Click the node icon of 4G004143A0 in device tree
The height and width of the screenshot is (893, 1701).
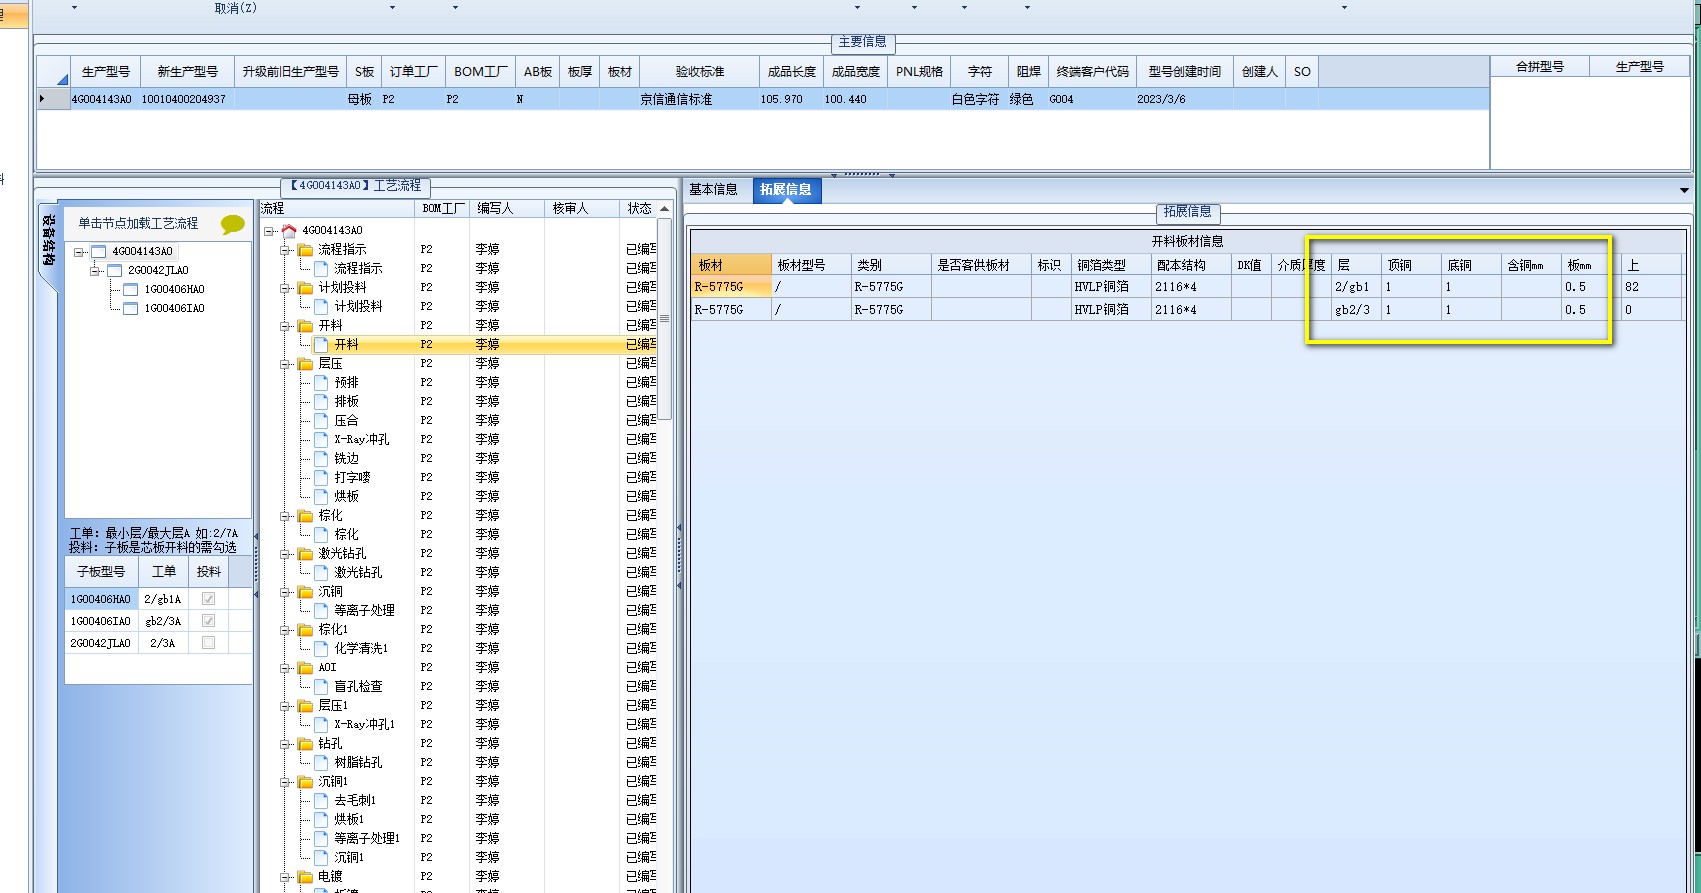(x=98, y=251)
